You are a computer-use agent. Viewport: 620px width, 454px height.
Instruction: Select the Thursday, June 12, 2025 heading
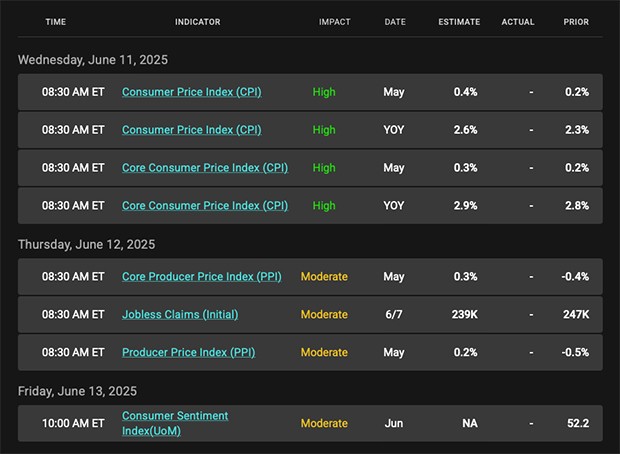click(86, 244)
